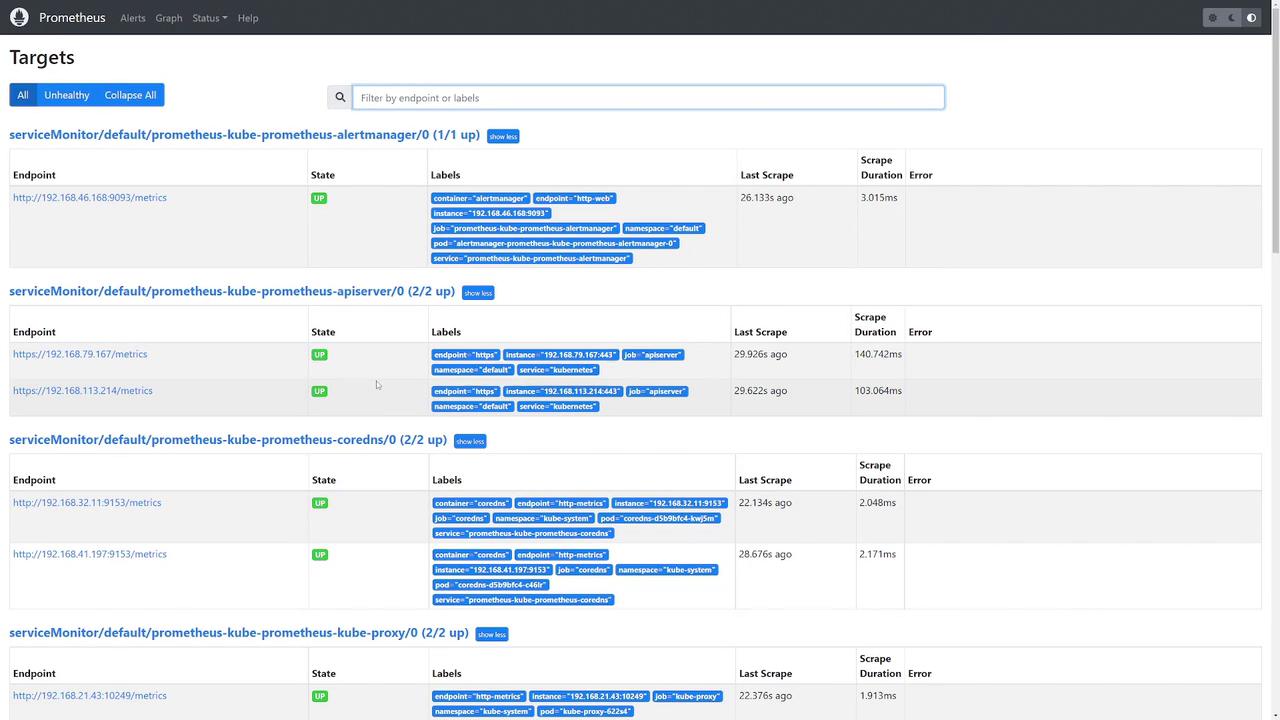Click the filter by endpoint input field
Viewport: 1280px width, 720px height.
point(648,97)
